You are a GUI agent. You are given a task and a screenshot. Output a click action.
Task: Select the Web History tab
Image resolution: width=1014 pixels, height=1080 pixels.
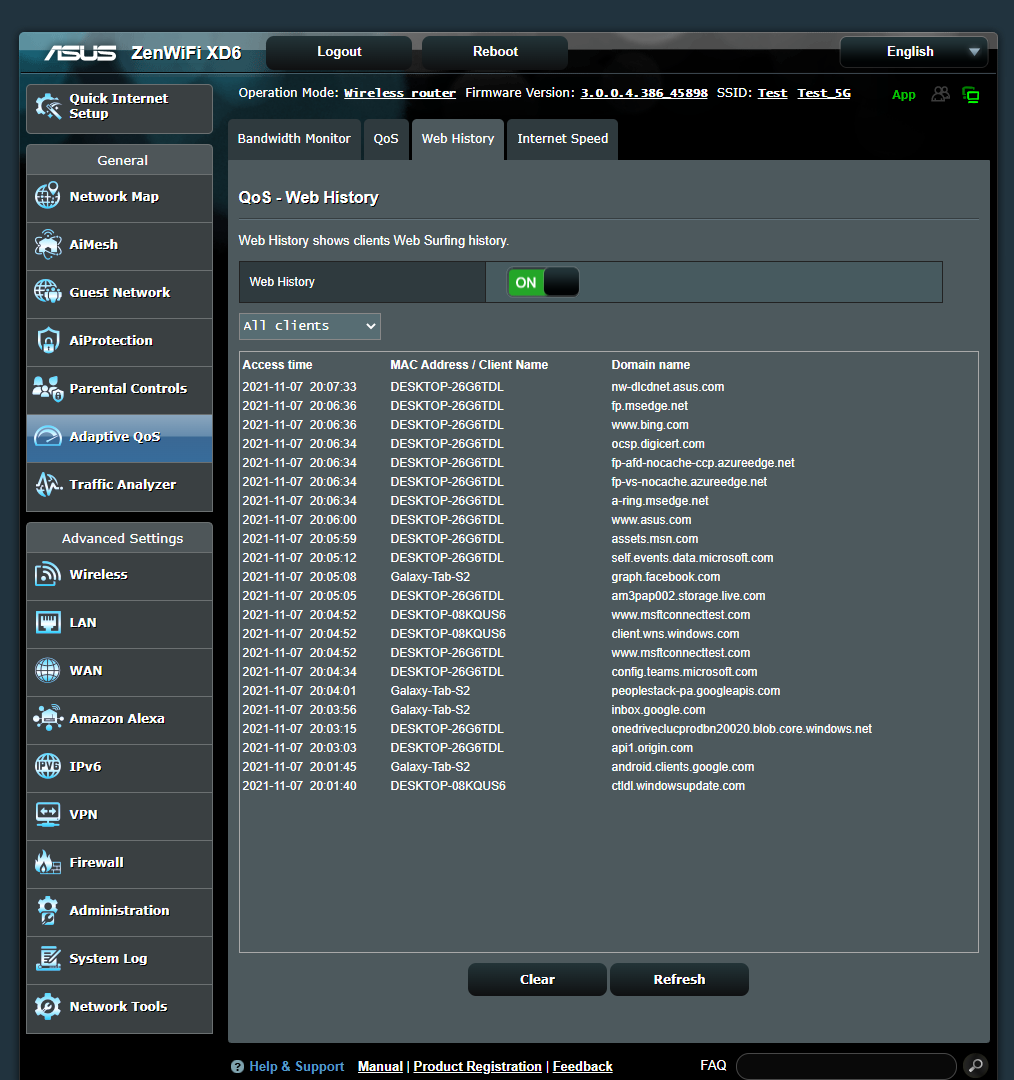(x=458, y=138)
